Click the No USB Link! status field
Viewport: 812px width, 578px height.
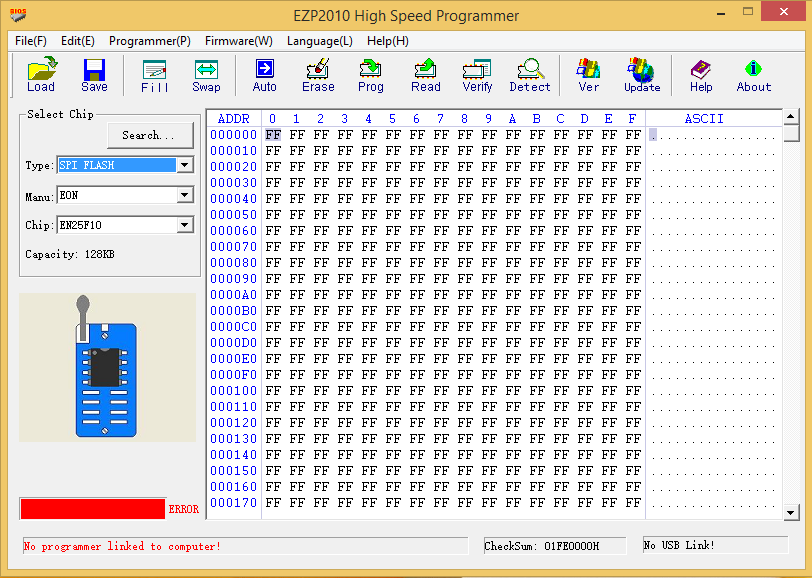(715, 545)
